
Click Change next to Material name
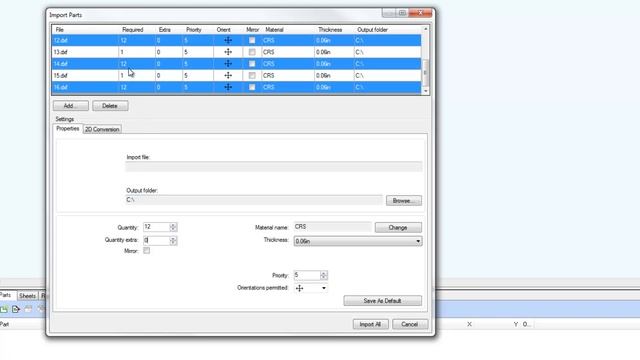[398, 227]
